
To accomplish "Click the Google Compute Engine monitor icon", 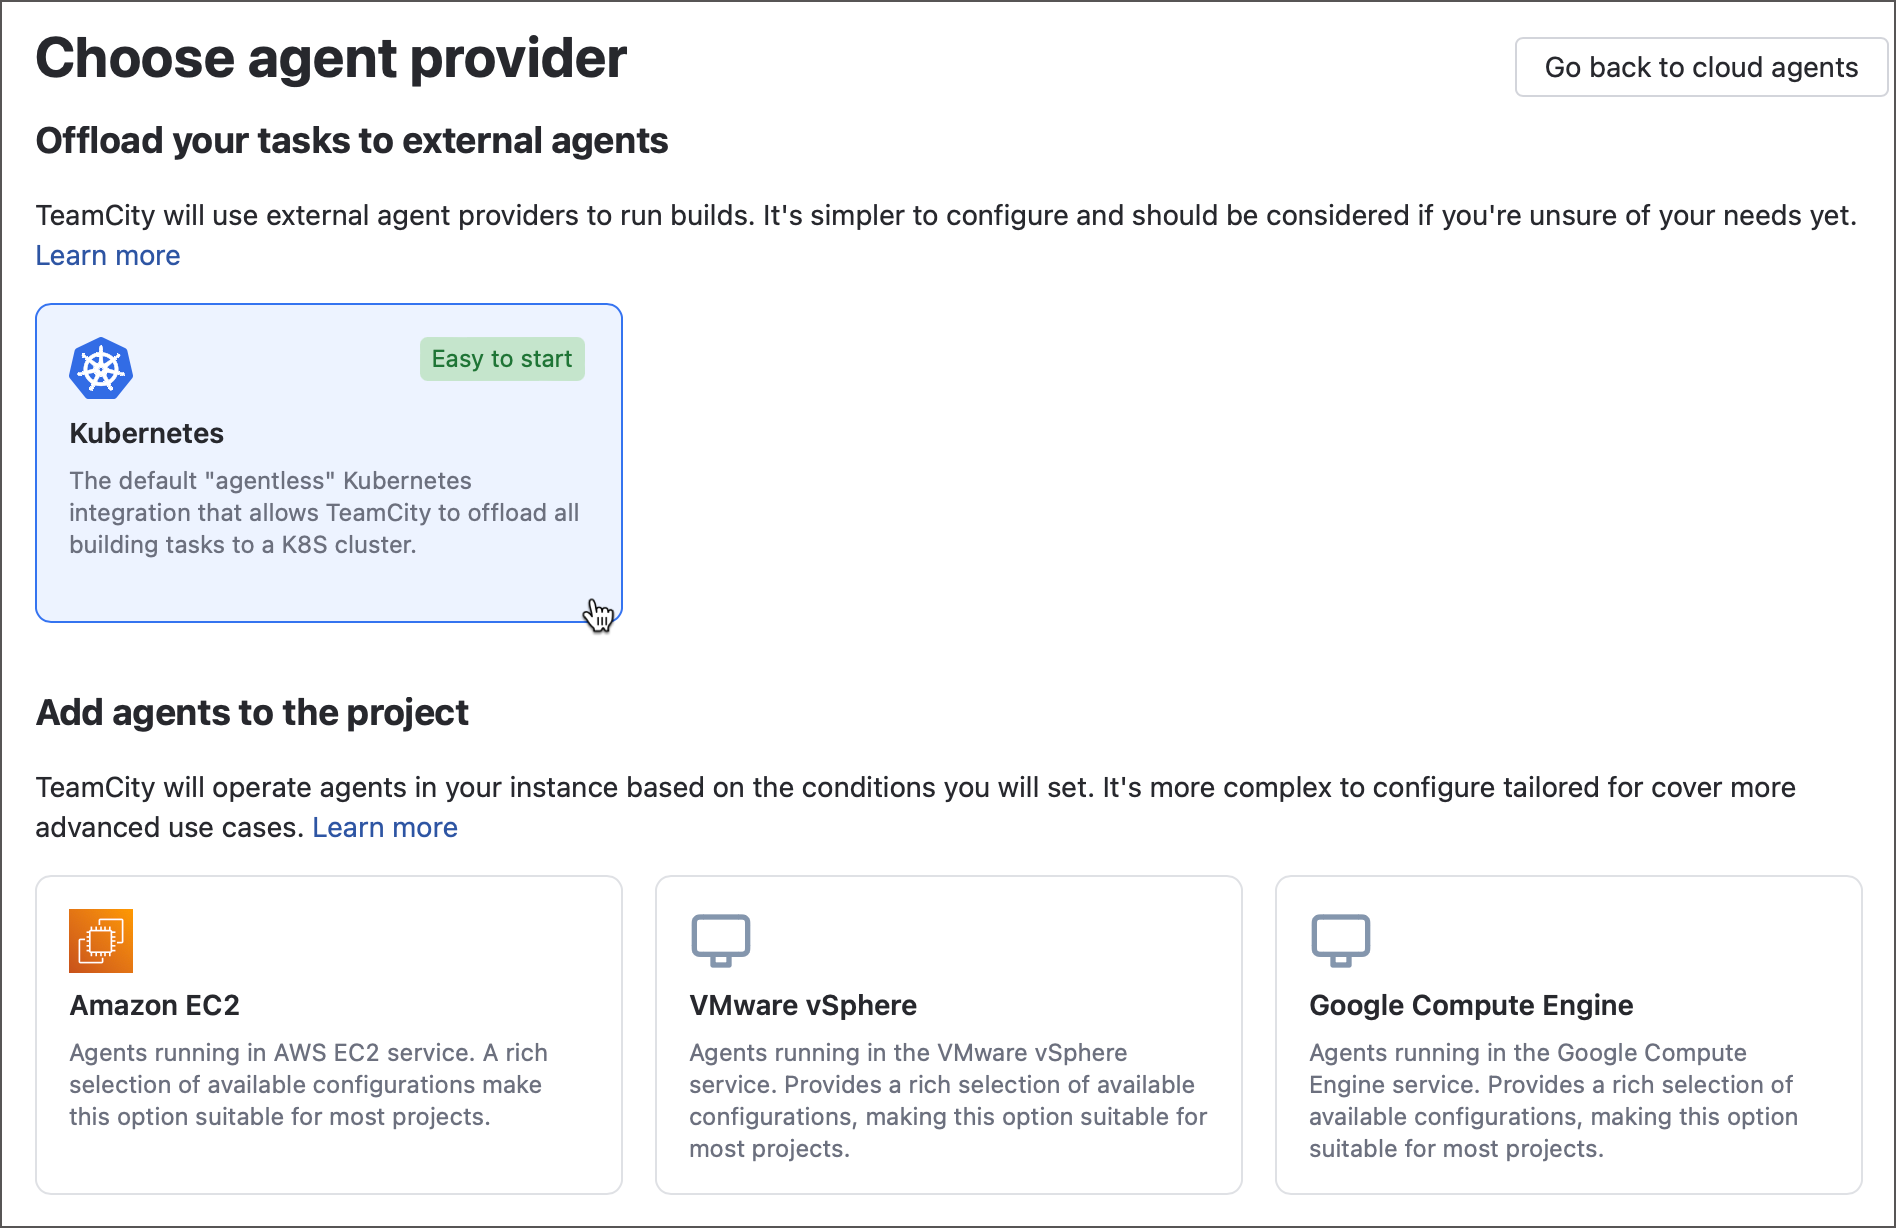I will [1340, 940].
